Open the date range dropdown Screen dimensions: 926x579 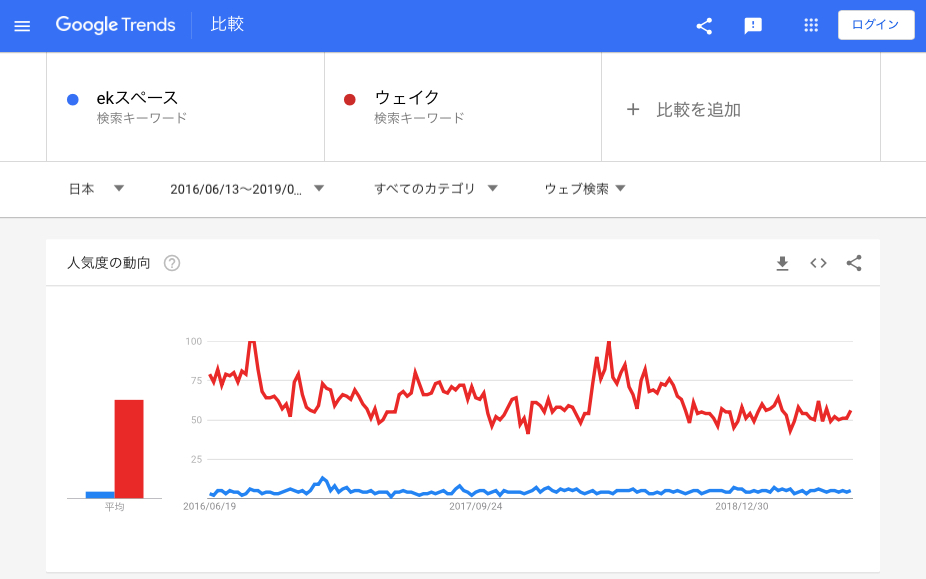tap(247, 188)
